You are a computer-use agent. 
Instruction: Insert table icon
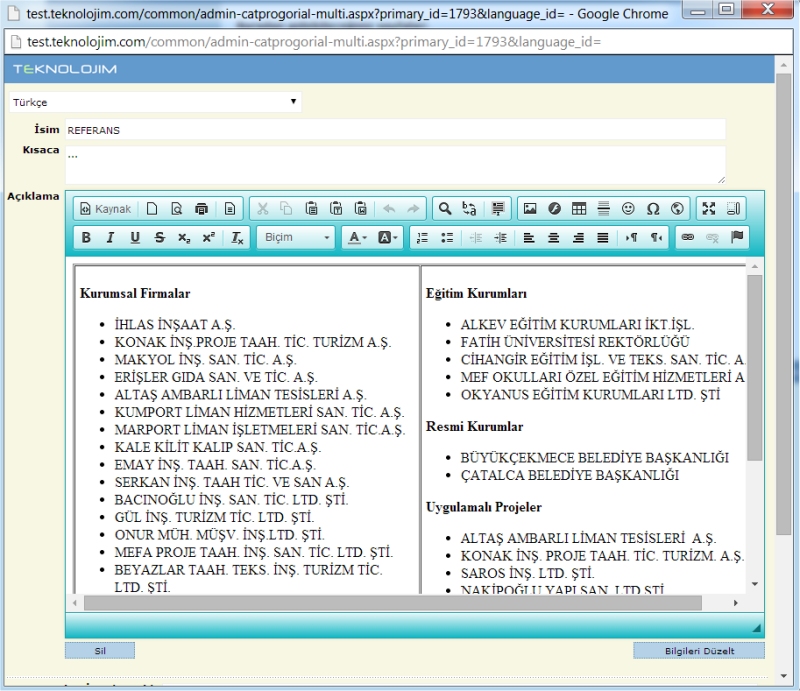579,209
